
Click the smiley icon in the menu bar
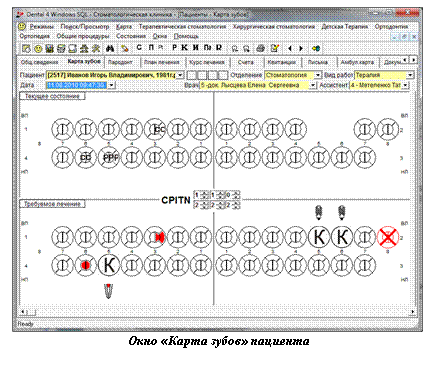click(22, 26)
